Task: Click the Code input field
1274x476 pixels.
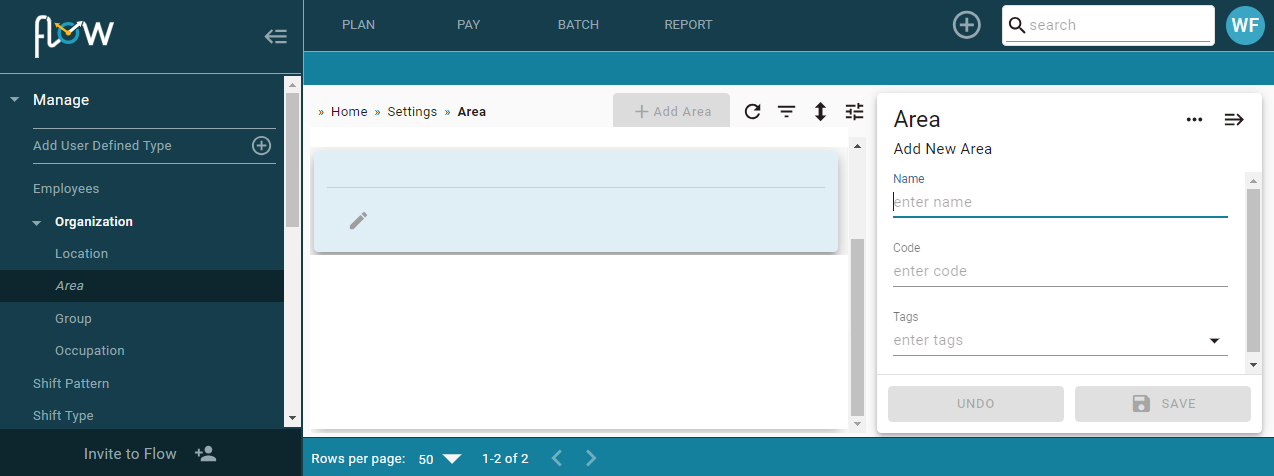Action: click(1060, 271)
